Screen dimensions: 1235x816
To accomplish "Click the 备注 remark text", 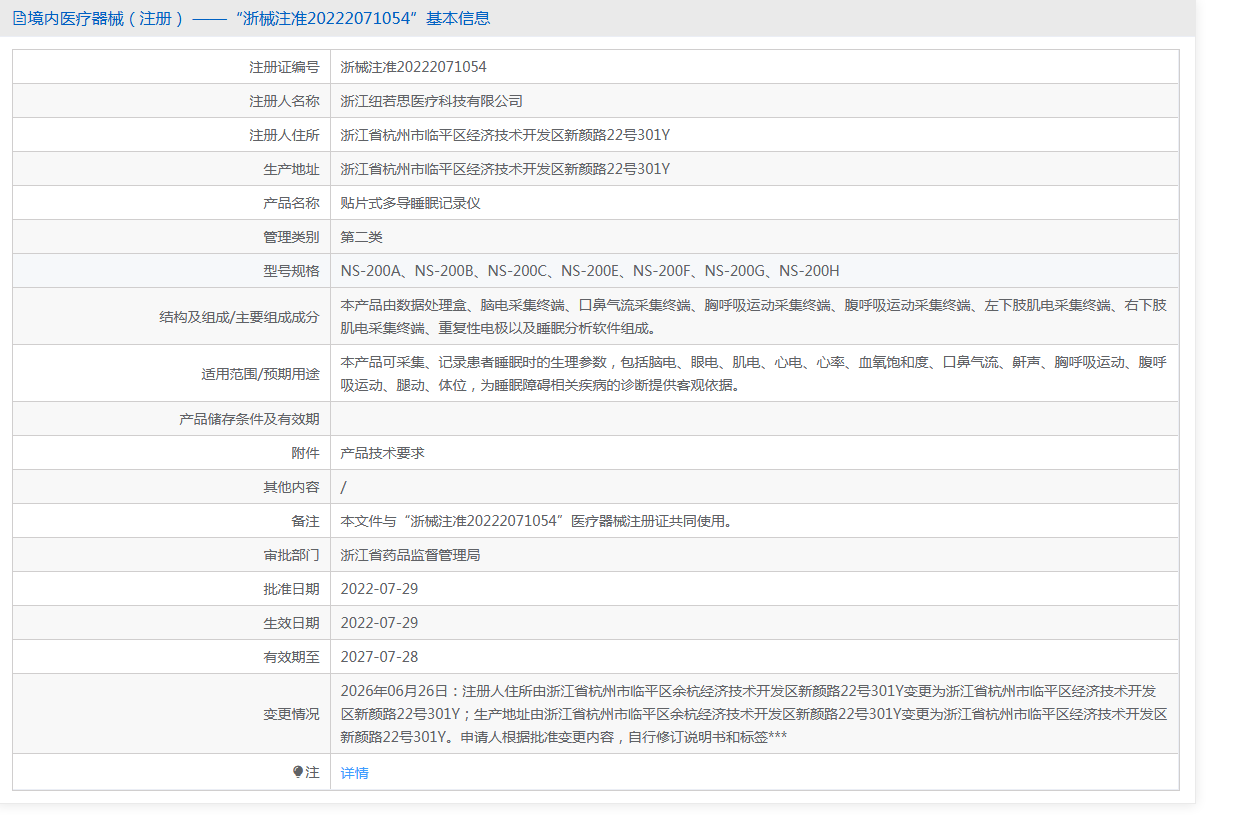I will tap(537, 521).
